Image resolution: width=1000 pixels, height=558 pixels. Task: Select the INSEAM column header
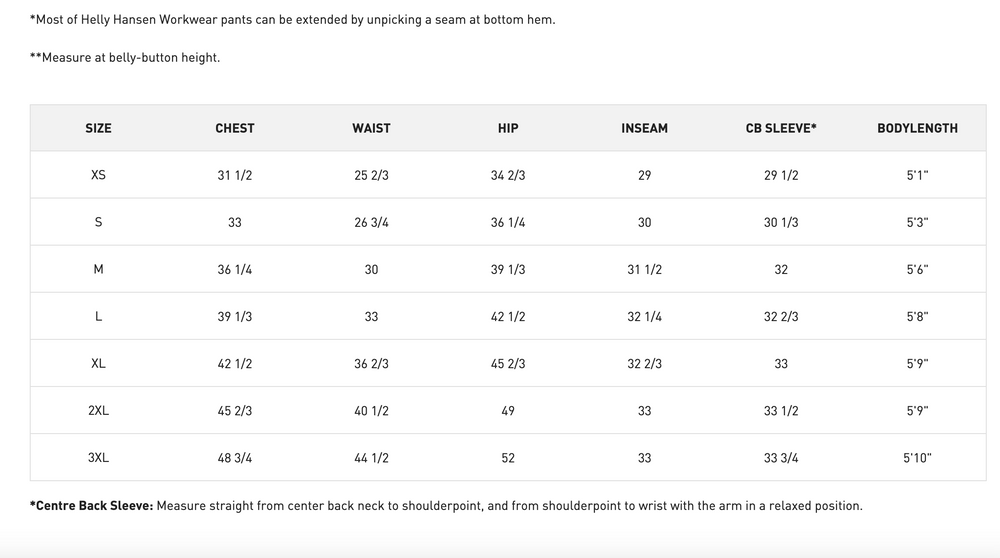[x=644, y=128]
